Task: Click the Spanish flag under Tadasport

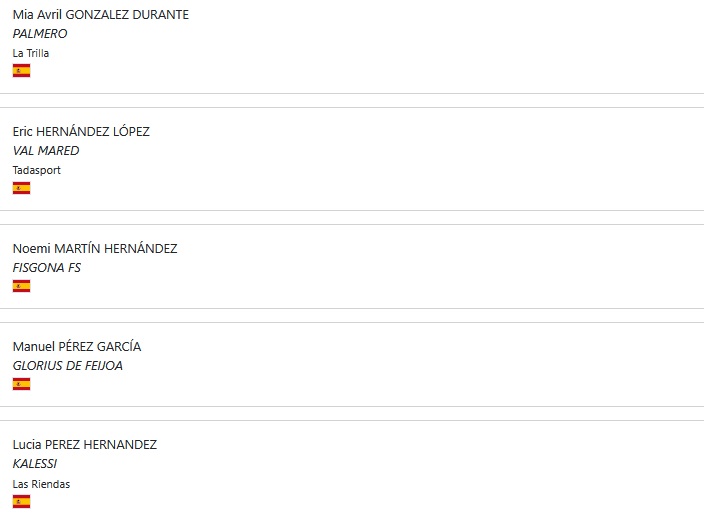Action: (21, 188)
